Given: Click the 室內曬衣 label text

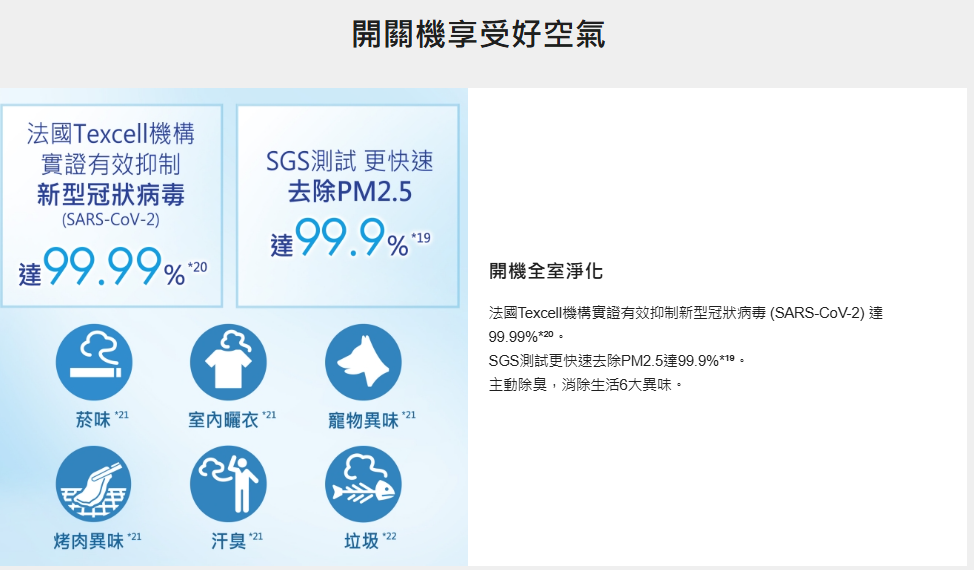Looking at the screenshot, I should (x=223, y=420).
